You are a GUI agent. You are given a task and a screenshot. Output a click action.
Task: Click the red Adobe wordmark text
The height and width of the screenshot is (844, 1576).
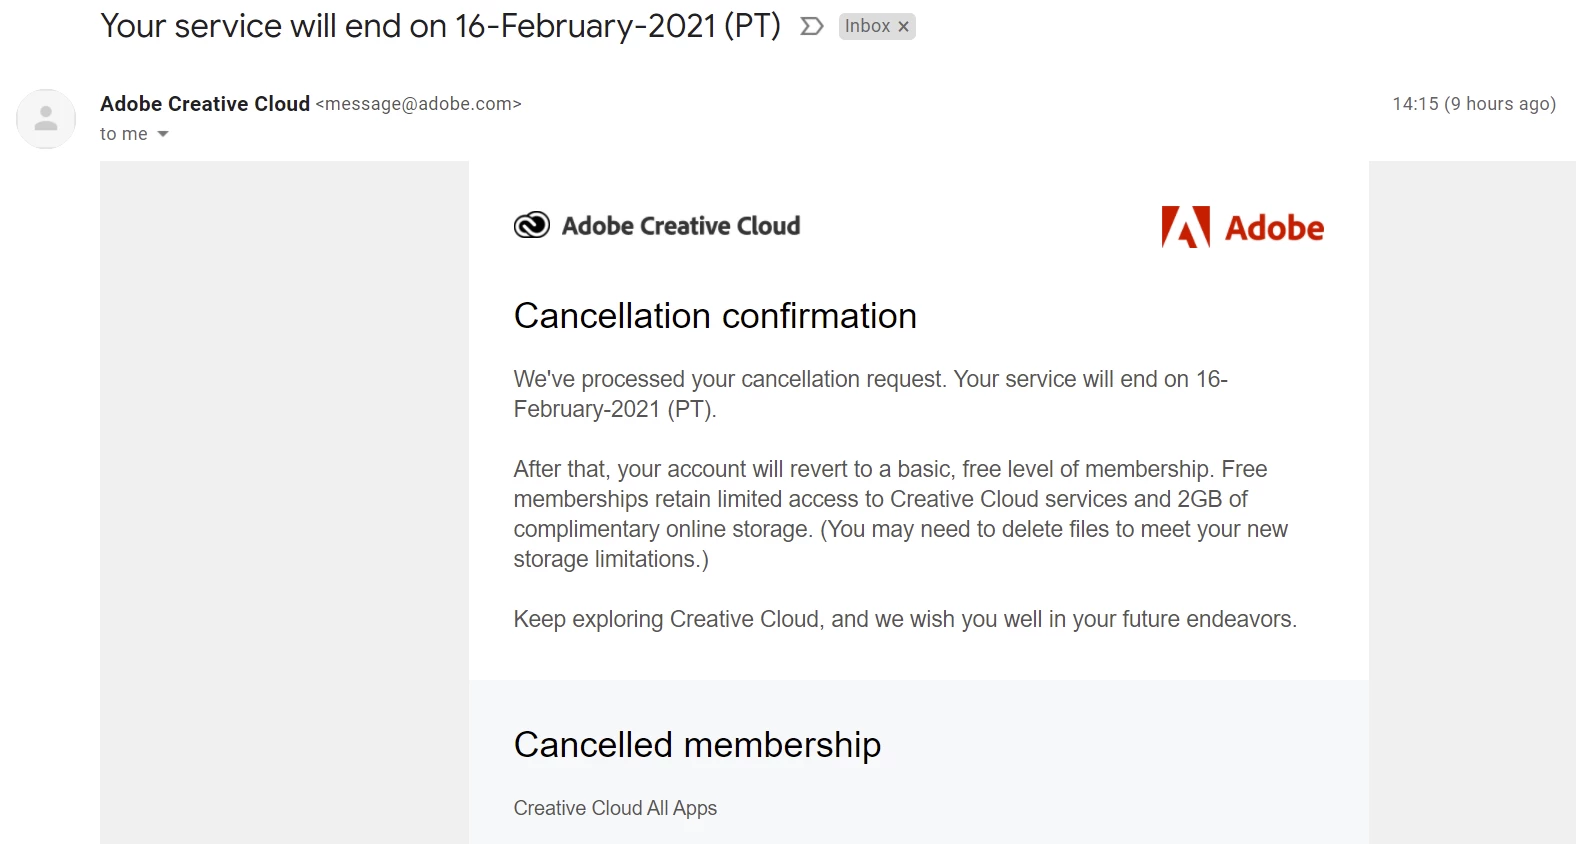(1274, 228)
